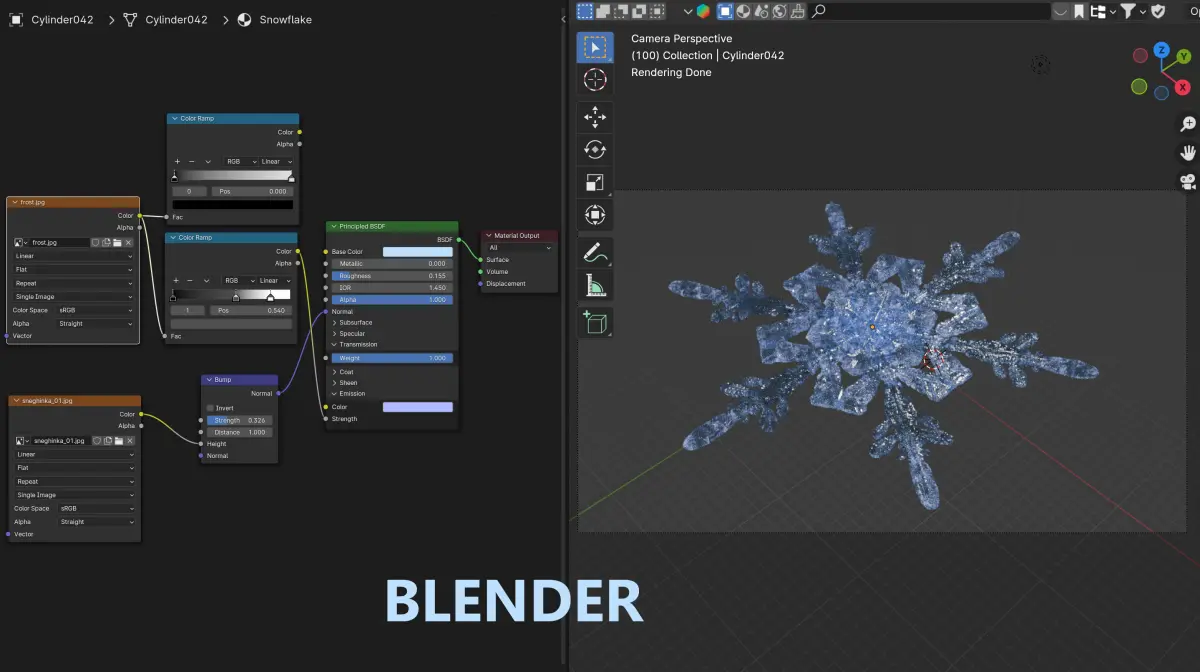Activate the 3D Cursor tool
Screen dimensions: 1200x672
pos(595,81)
